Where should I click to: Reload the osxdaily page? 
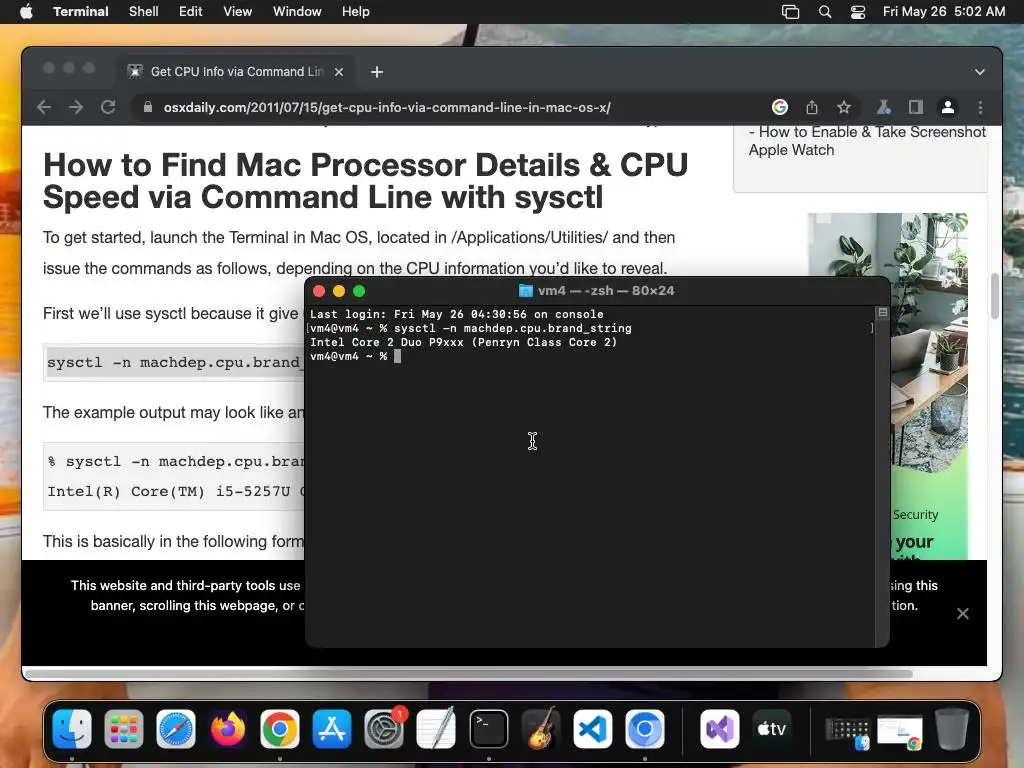point(108,107)
